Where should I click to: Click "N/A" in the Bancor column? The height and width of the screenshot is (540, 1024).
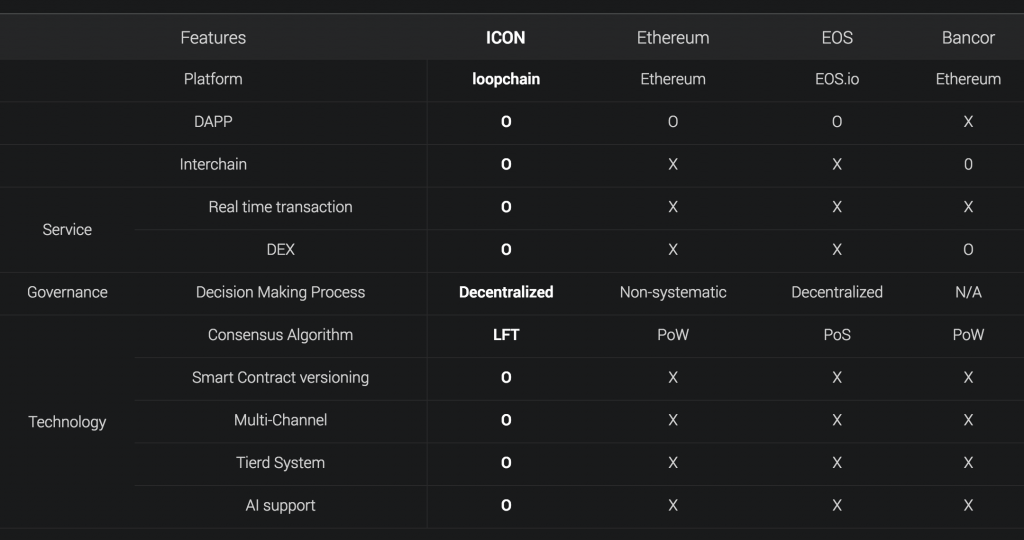pyautogui.click(x=968, y=292)
